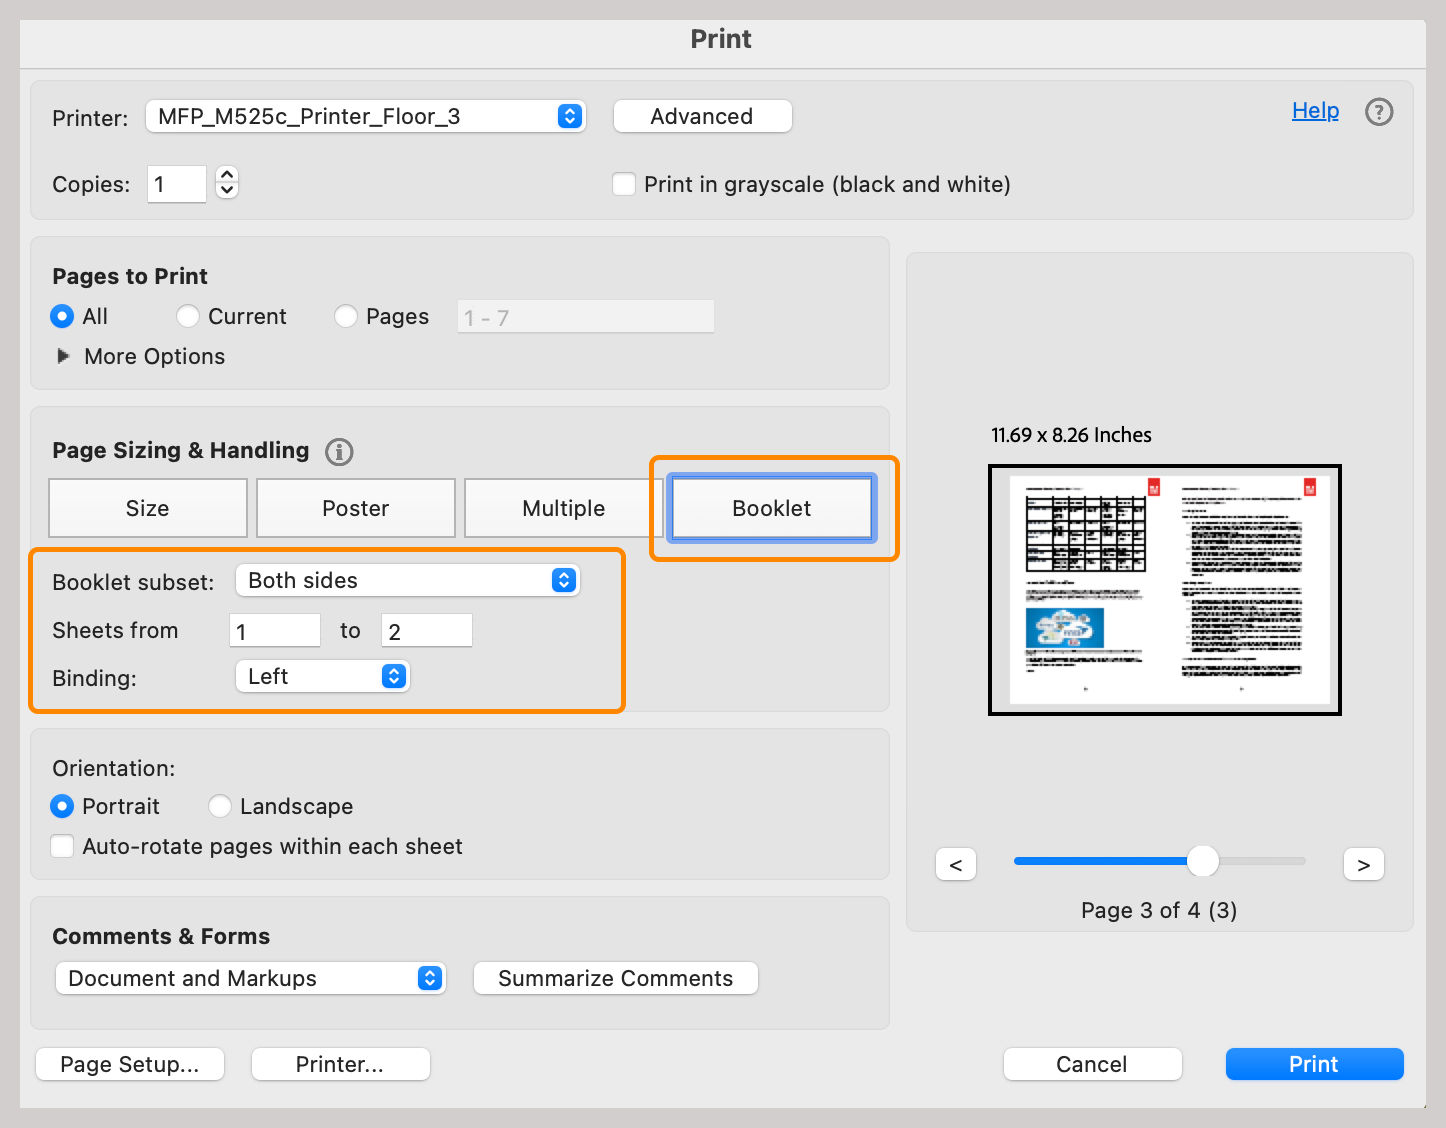Screen dimensions: 1446x1128
Task: Click the Sheets from input field
Action: click(274, 631)
